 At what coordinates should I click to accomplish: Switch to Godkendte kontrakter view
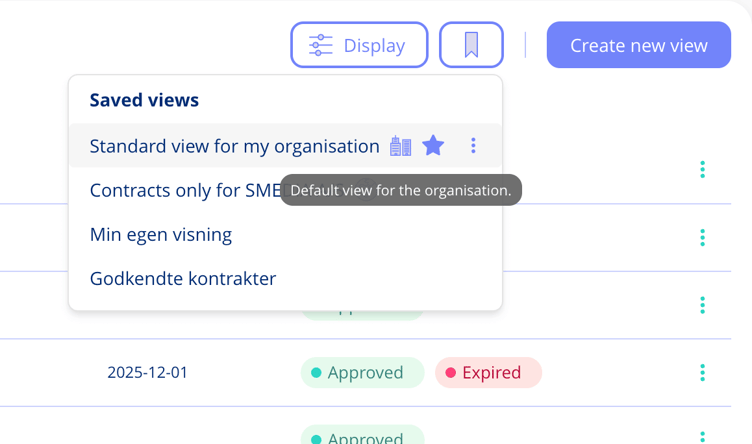point(183,278)
